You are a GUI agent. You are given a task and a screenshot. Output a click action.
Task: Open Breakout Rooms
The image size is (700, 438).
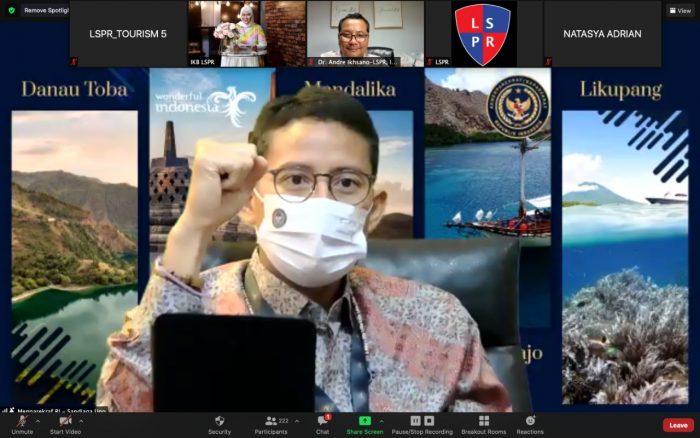[x=483, y=424]
